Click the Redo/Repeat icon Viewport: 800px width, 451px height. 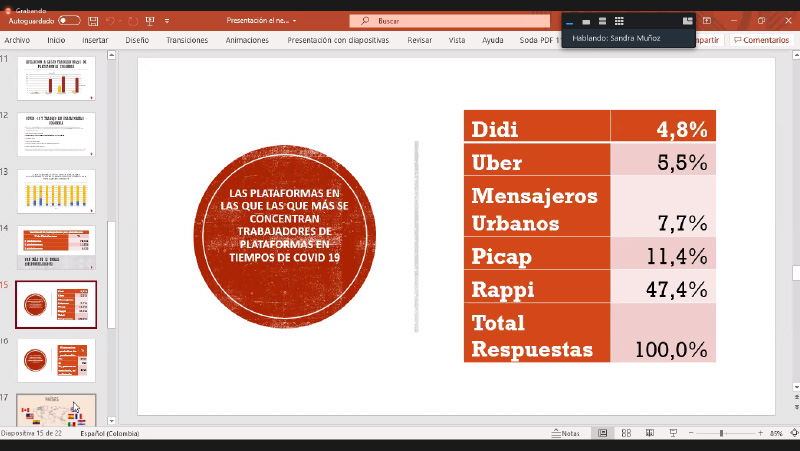133,21
